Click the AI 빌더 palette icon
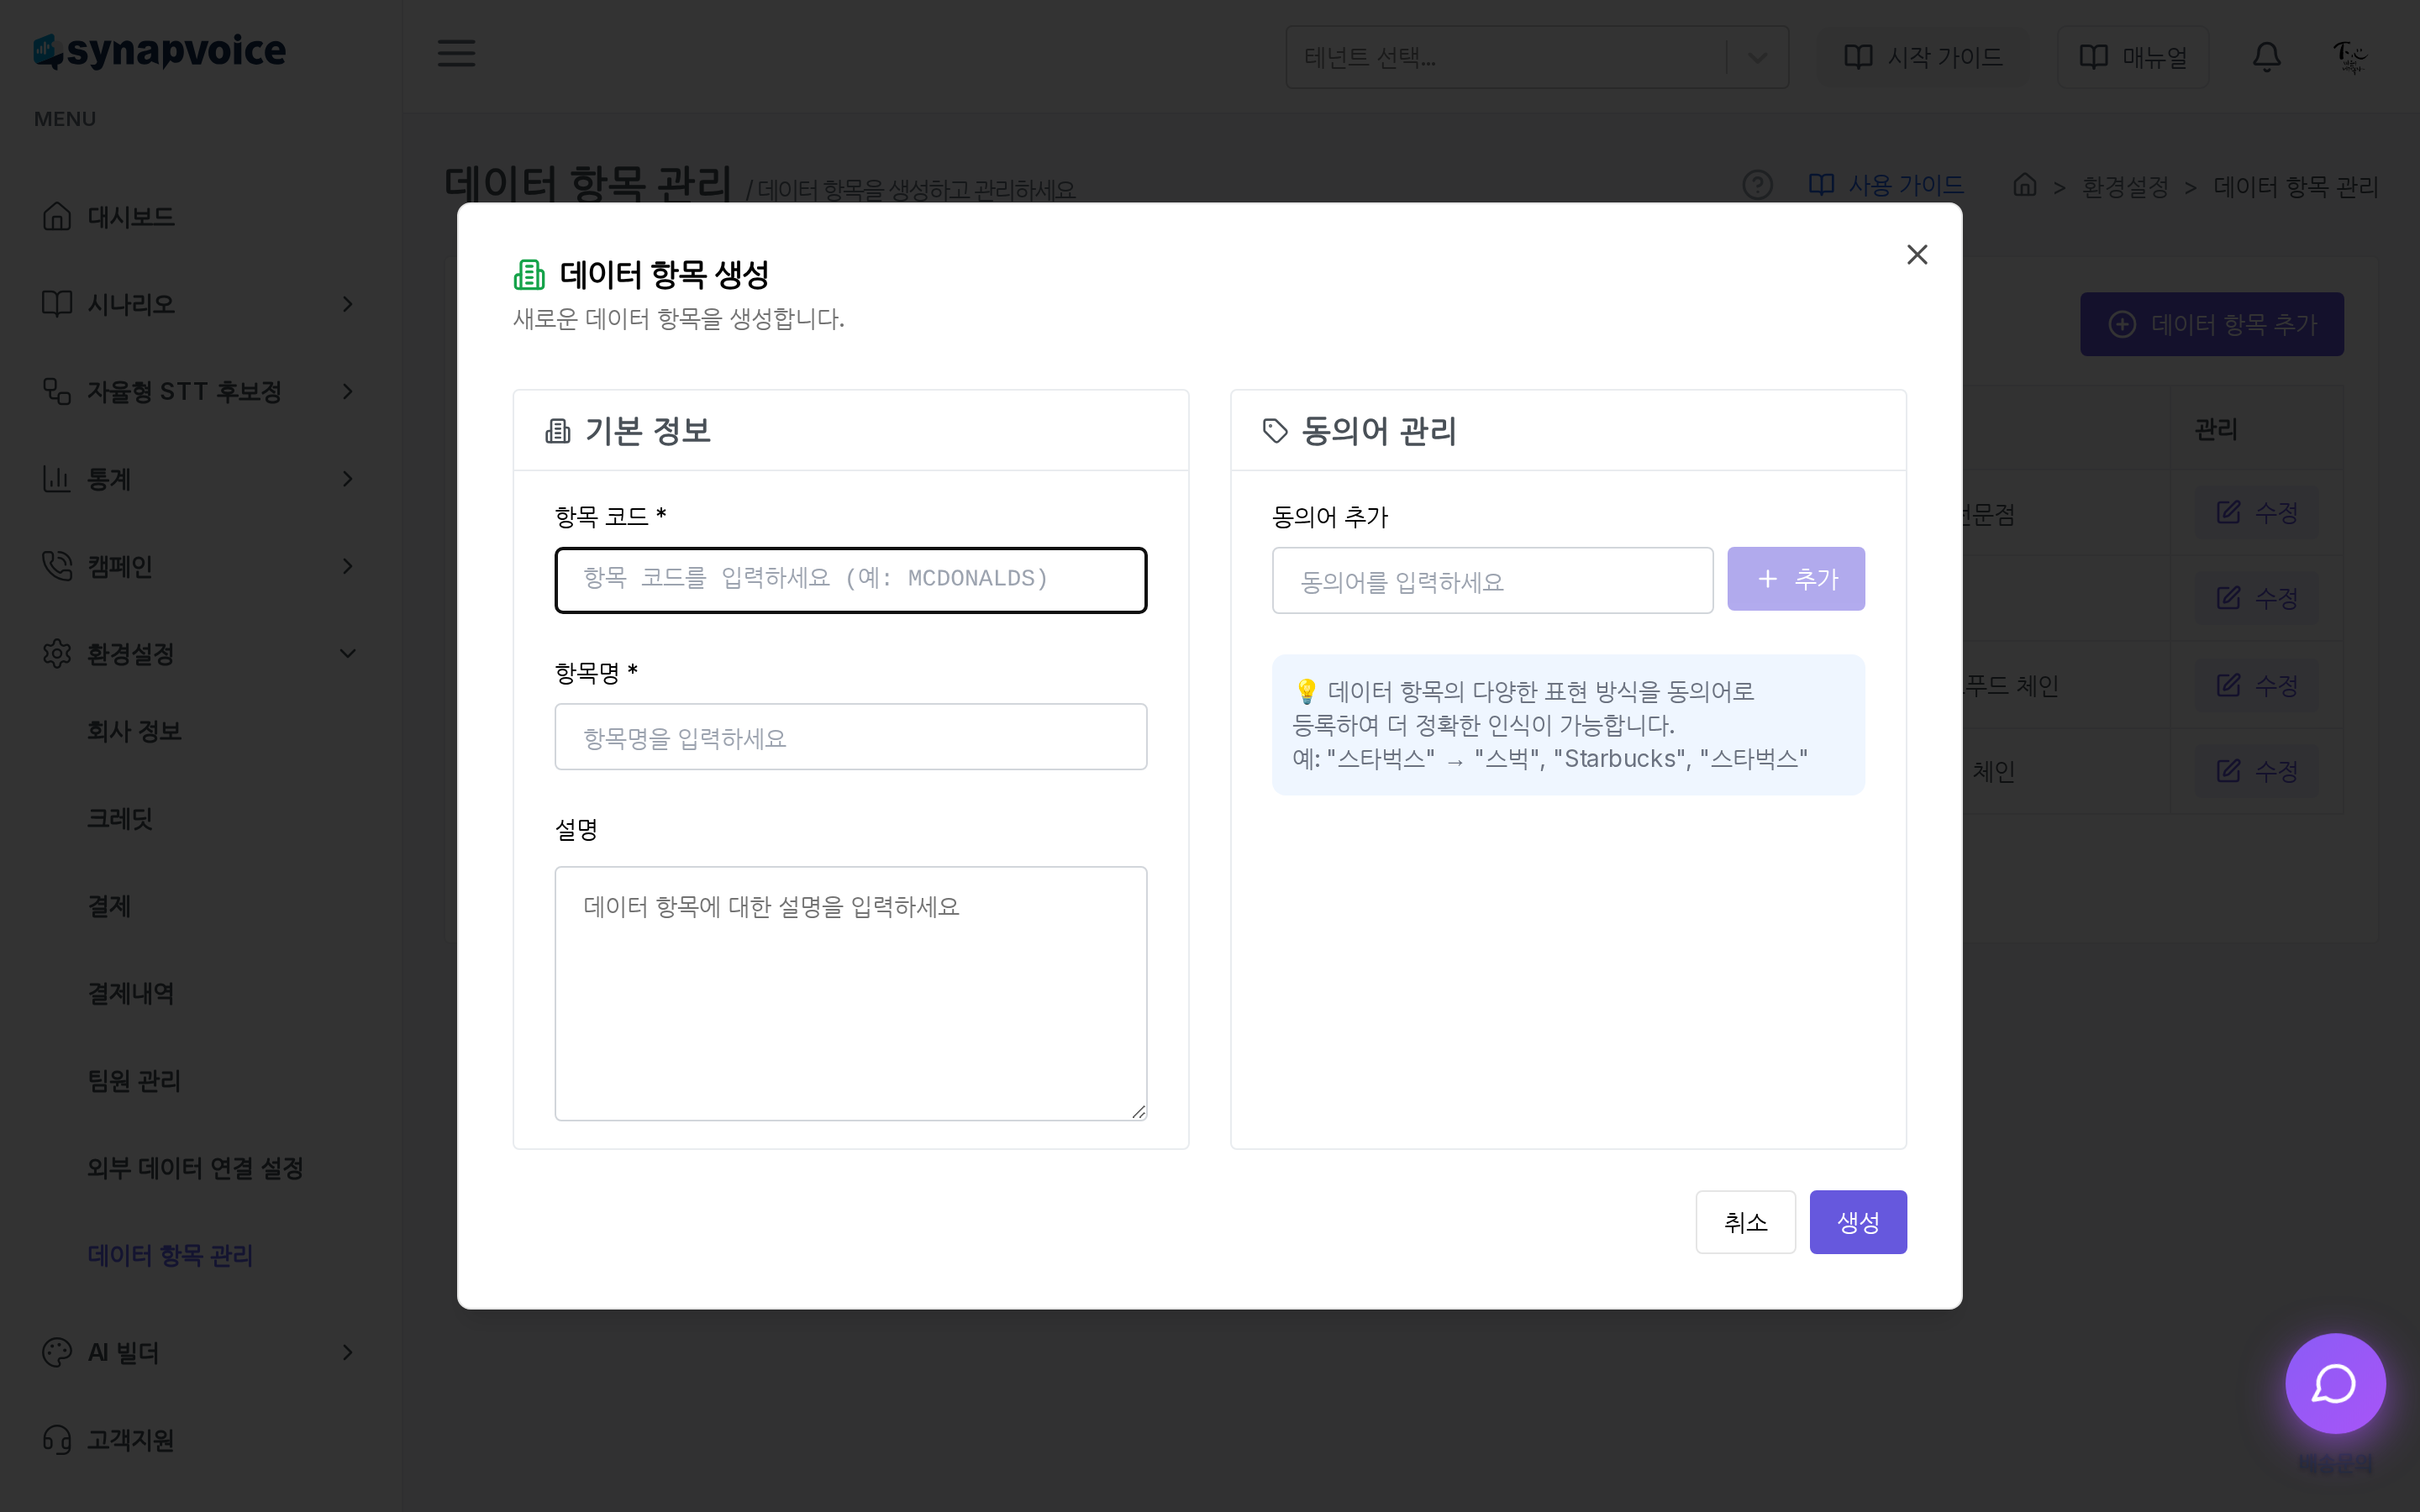2420x1512 pixels. tap(57, 1352)
